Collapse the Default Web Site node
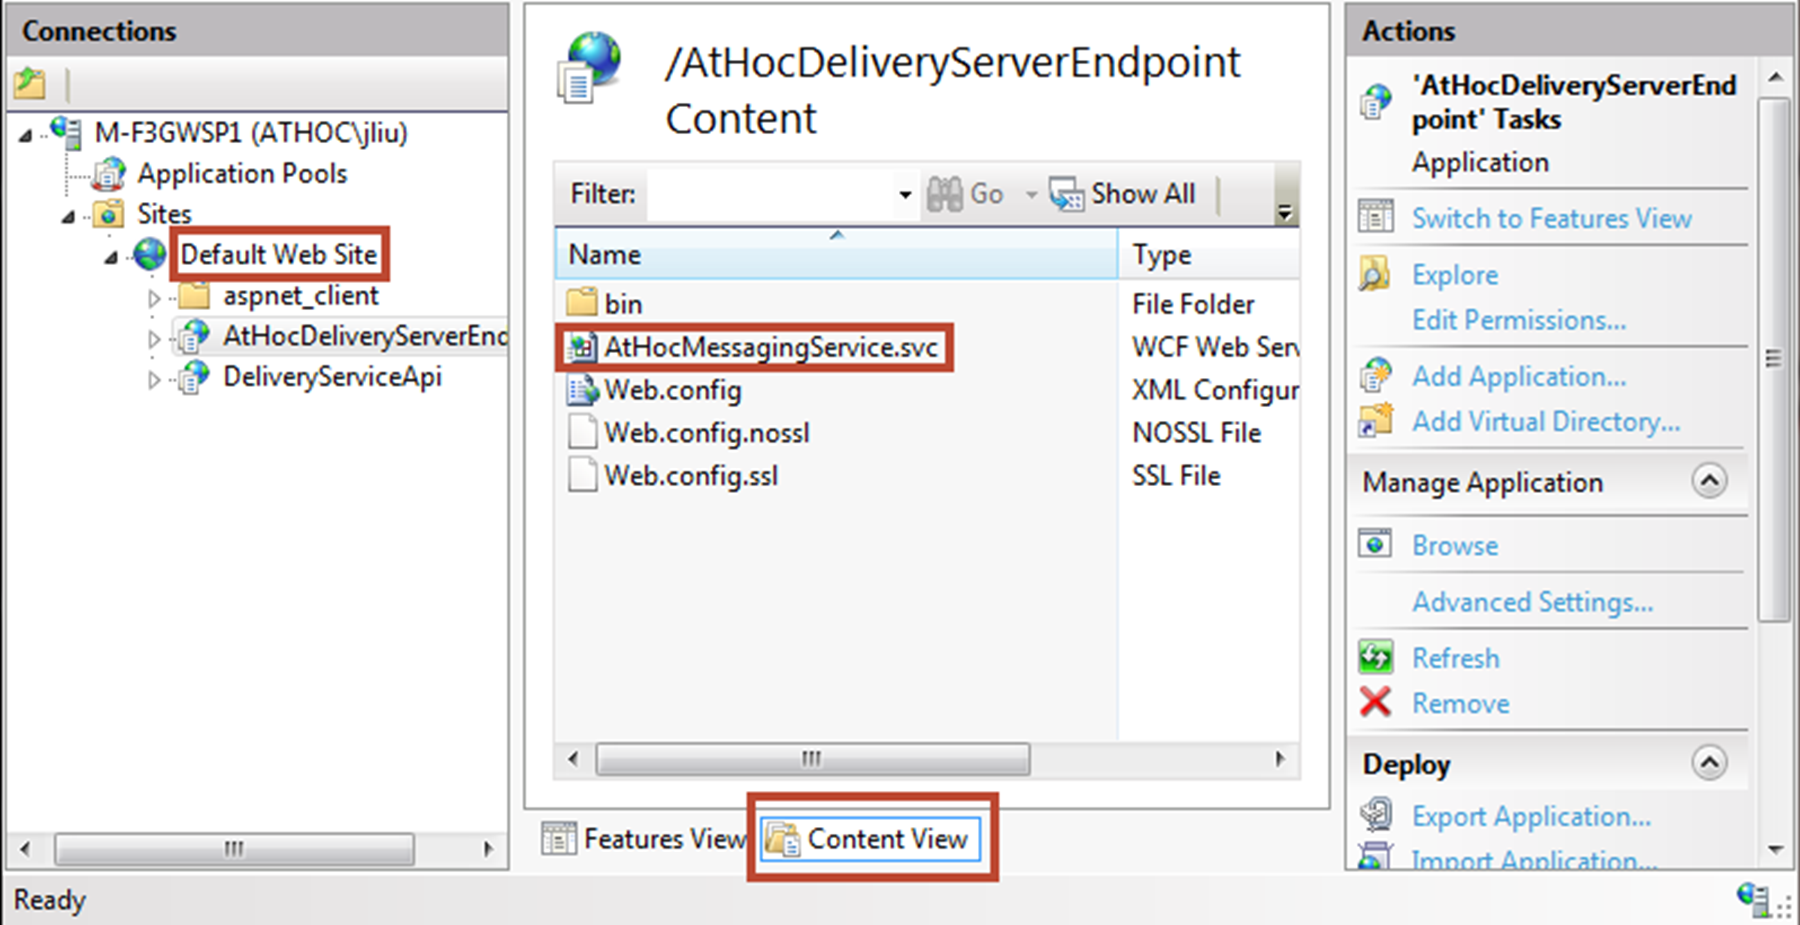Image resolution: width=1800 pixels, height=925 pixels. [111, 257]
